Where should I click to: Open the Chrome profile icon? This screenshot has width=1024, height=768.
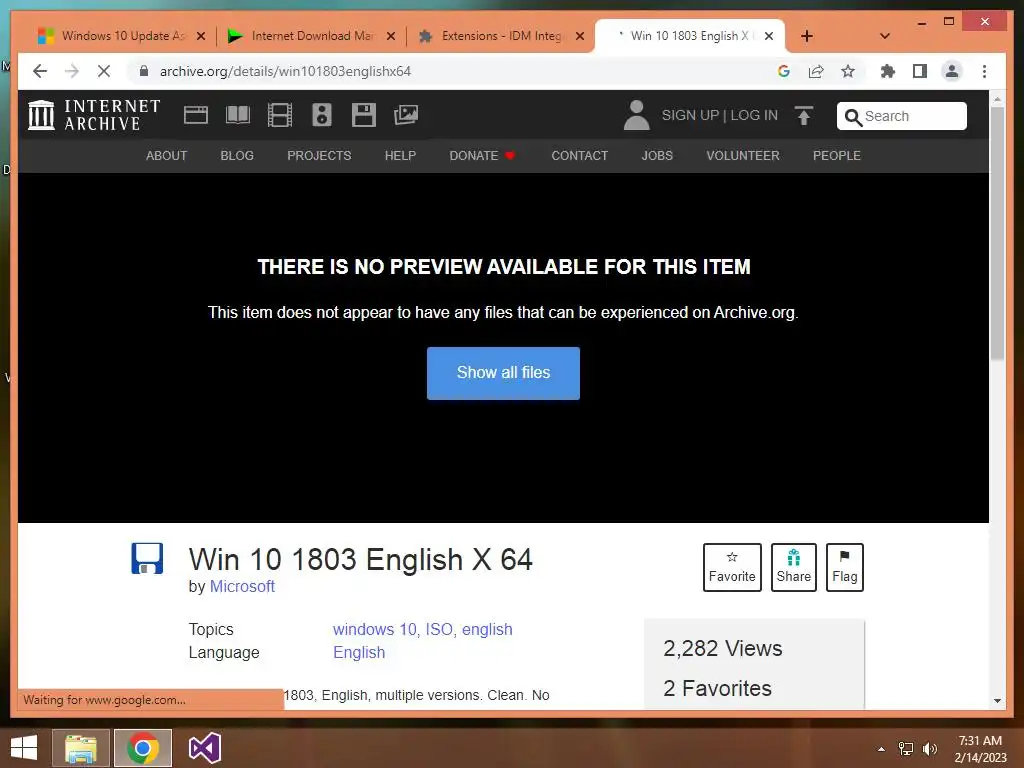pos(952,71)
